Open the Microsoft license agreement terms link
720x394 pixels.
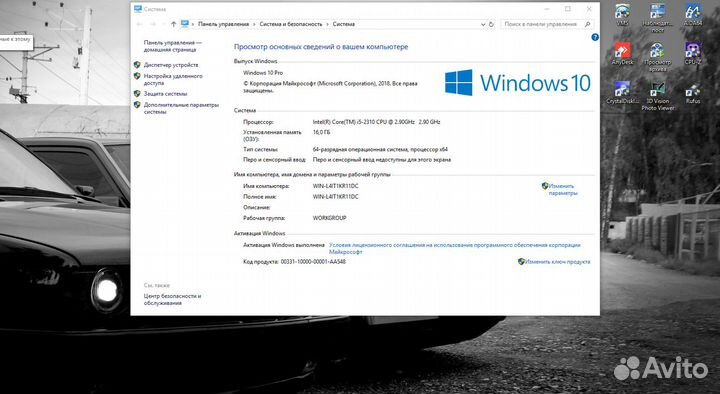pos(455,248)
